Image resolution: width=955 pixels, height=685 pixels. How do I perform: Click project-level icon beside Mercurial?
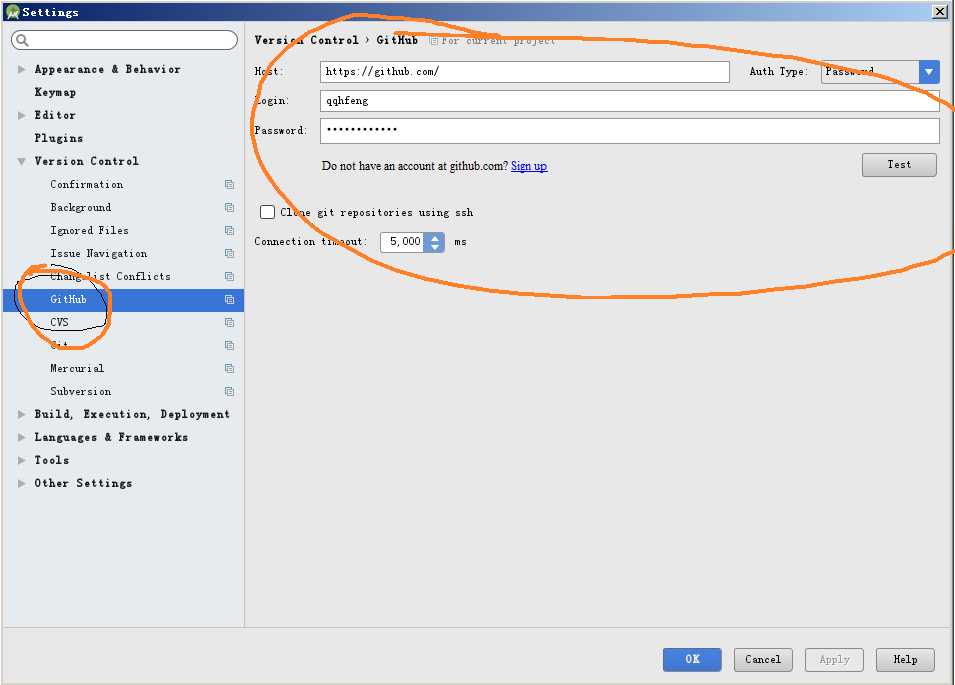click(229, 368)
